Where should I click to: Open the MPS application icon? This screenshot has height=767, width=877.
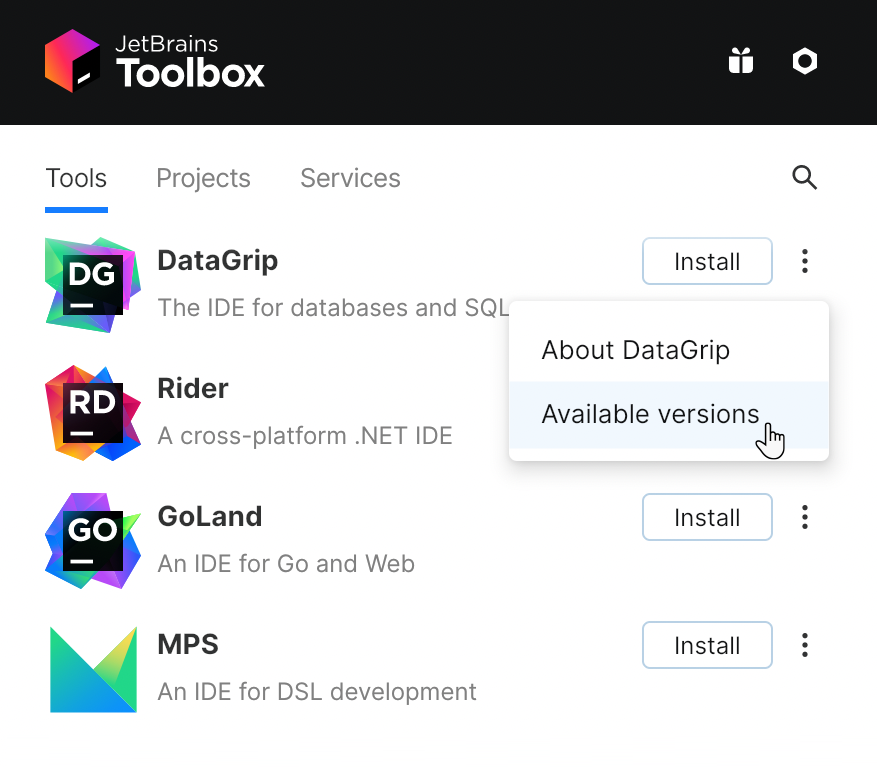[x=92, y=667]
